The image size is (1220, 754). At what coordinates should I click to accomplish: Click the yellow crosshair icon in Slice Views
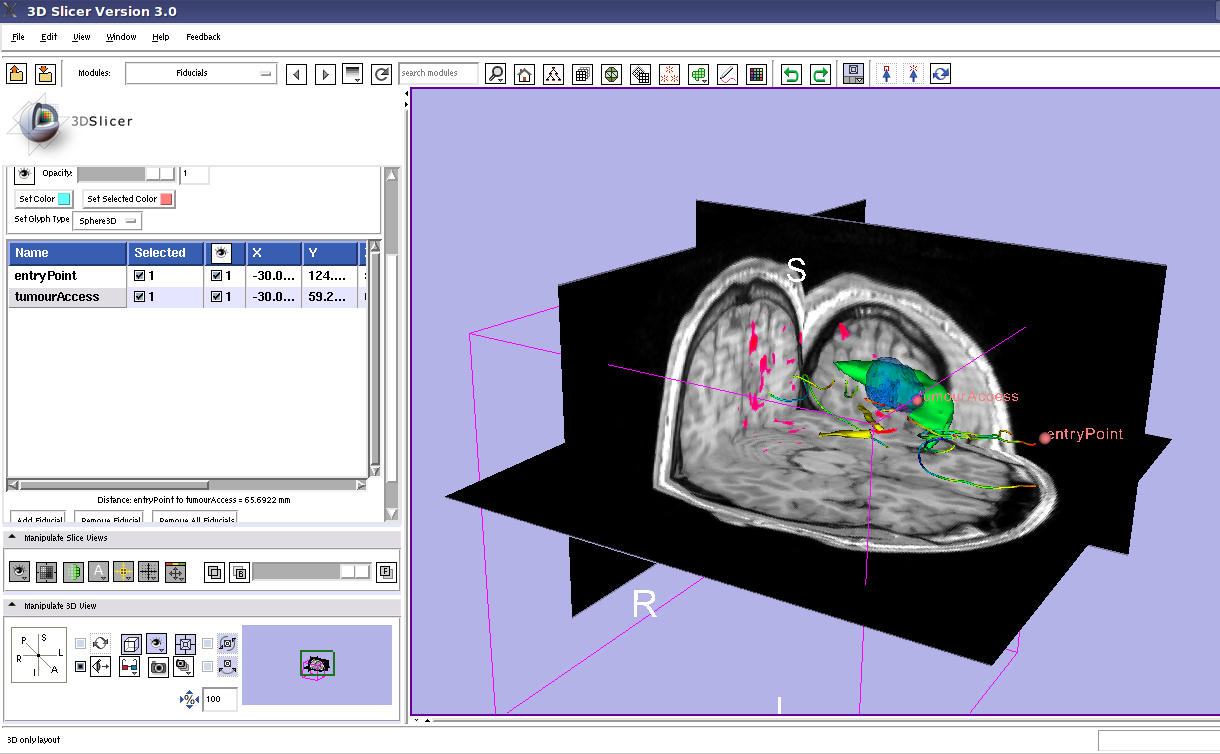[124, 572]
